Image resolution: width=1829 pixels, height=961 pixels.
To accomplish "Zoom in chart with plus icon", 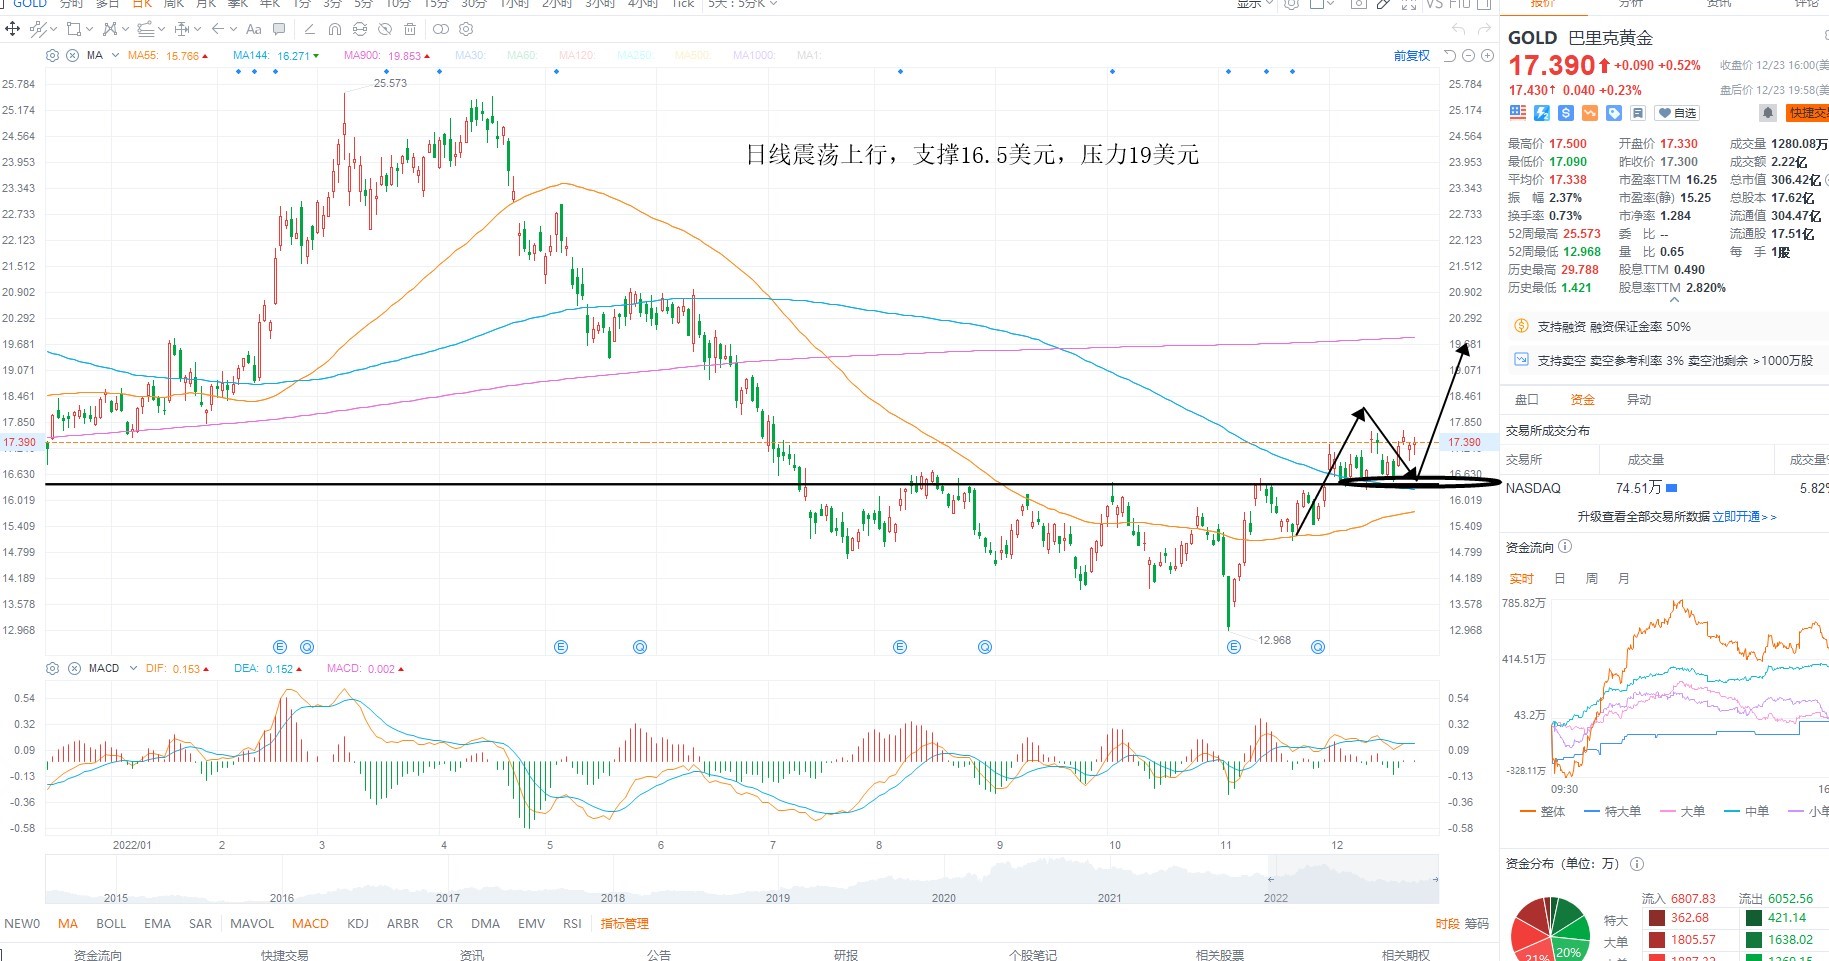I will [x=1487, y=56].
